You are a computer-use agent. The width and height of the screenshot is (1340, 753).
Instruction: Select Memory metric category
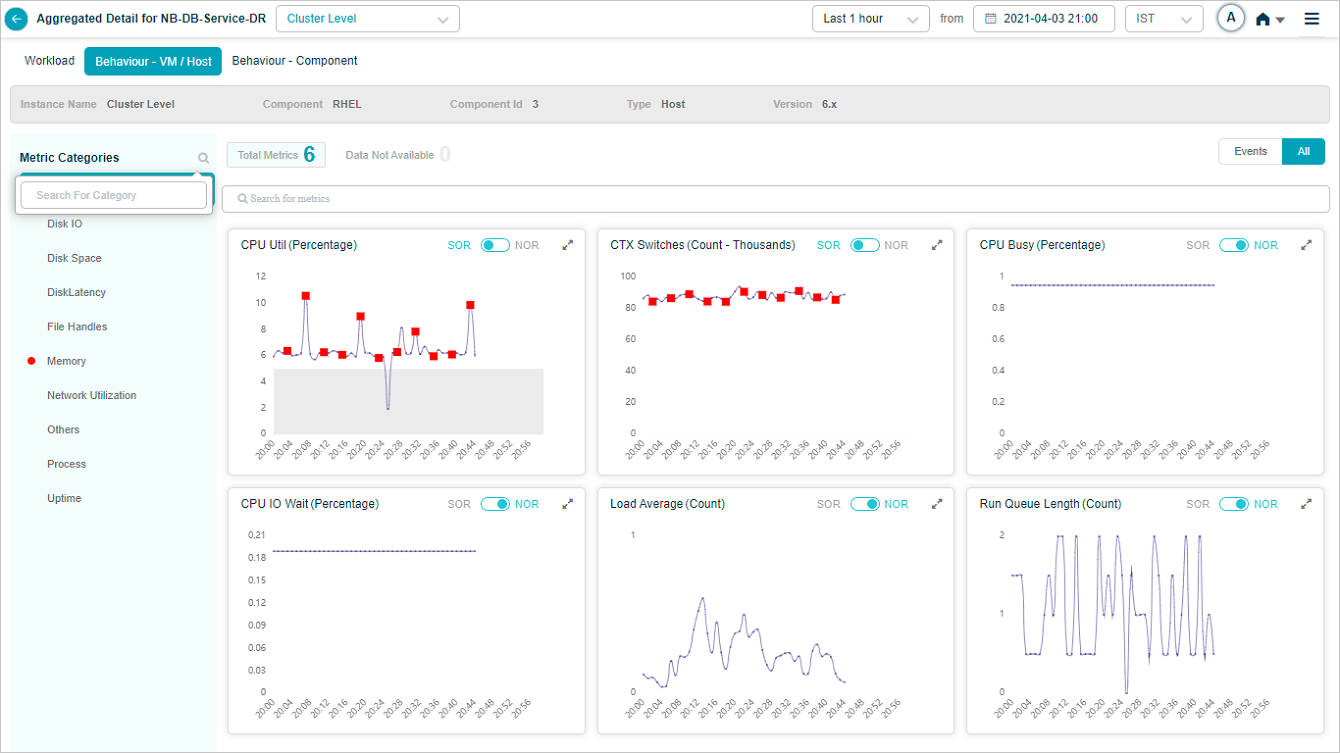click(x=66, y=361)
